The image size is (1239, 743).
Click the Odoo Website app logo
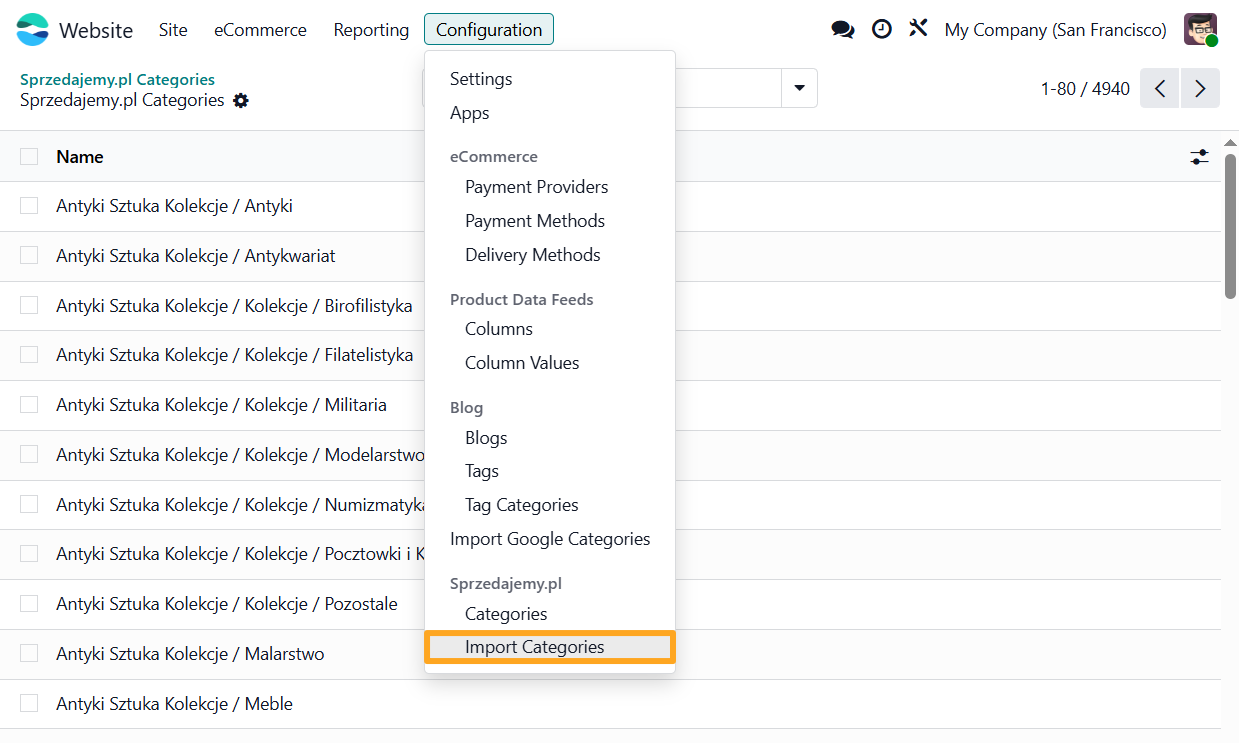click(x=32, y=30)
